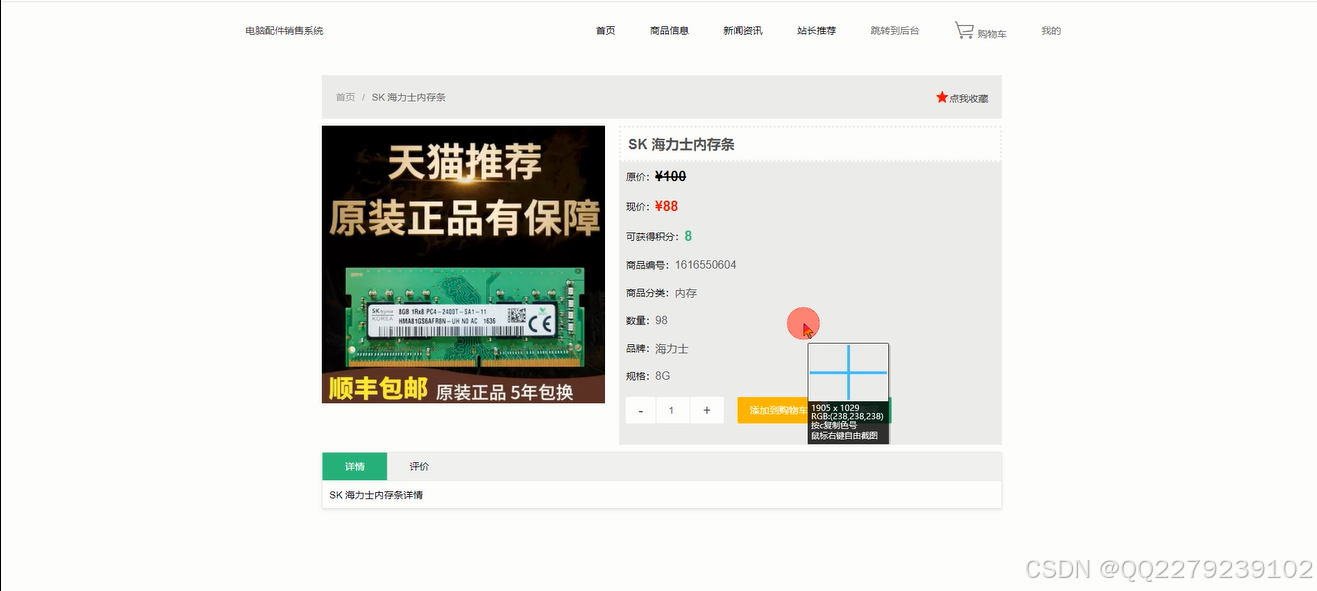Viewport: 1317px width, 591px height.
Task: Click product number 1616550604
Action: pyautogui.click(x=705, y=265)
